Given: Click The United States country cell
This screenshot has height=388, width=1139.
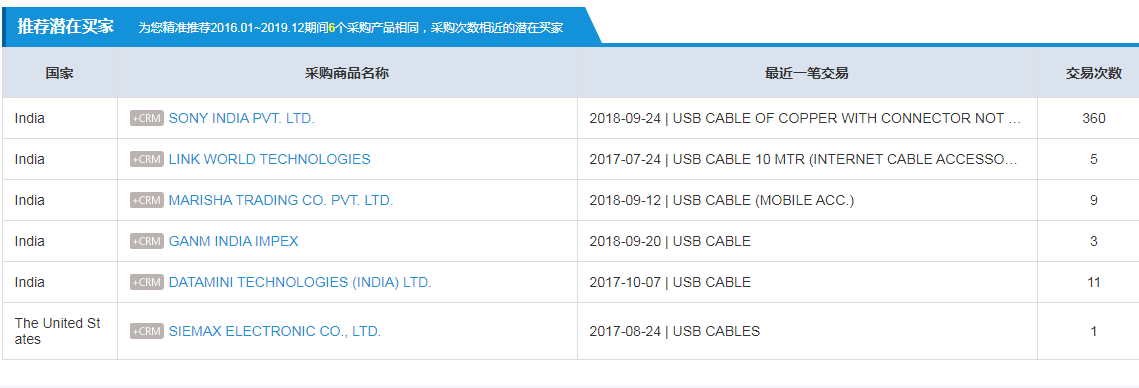Looking at the screenshot, I should click(x=60, y=331).
